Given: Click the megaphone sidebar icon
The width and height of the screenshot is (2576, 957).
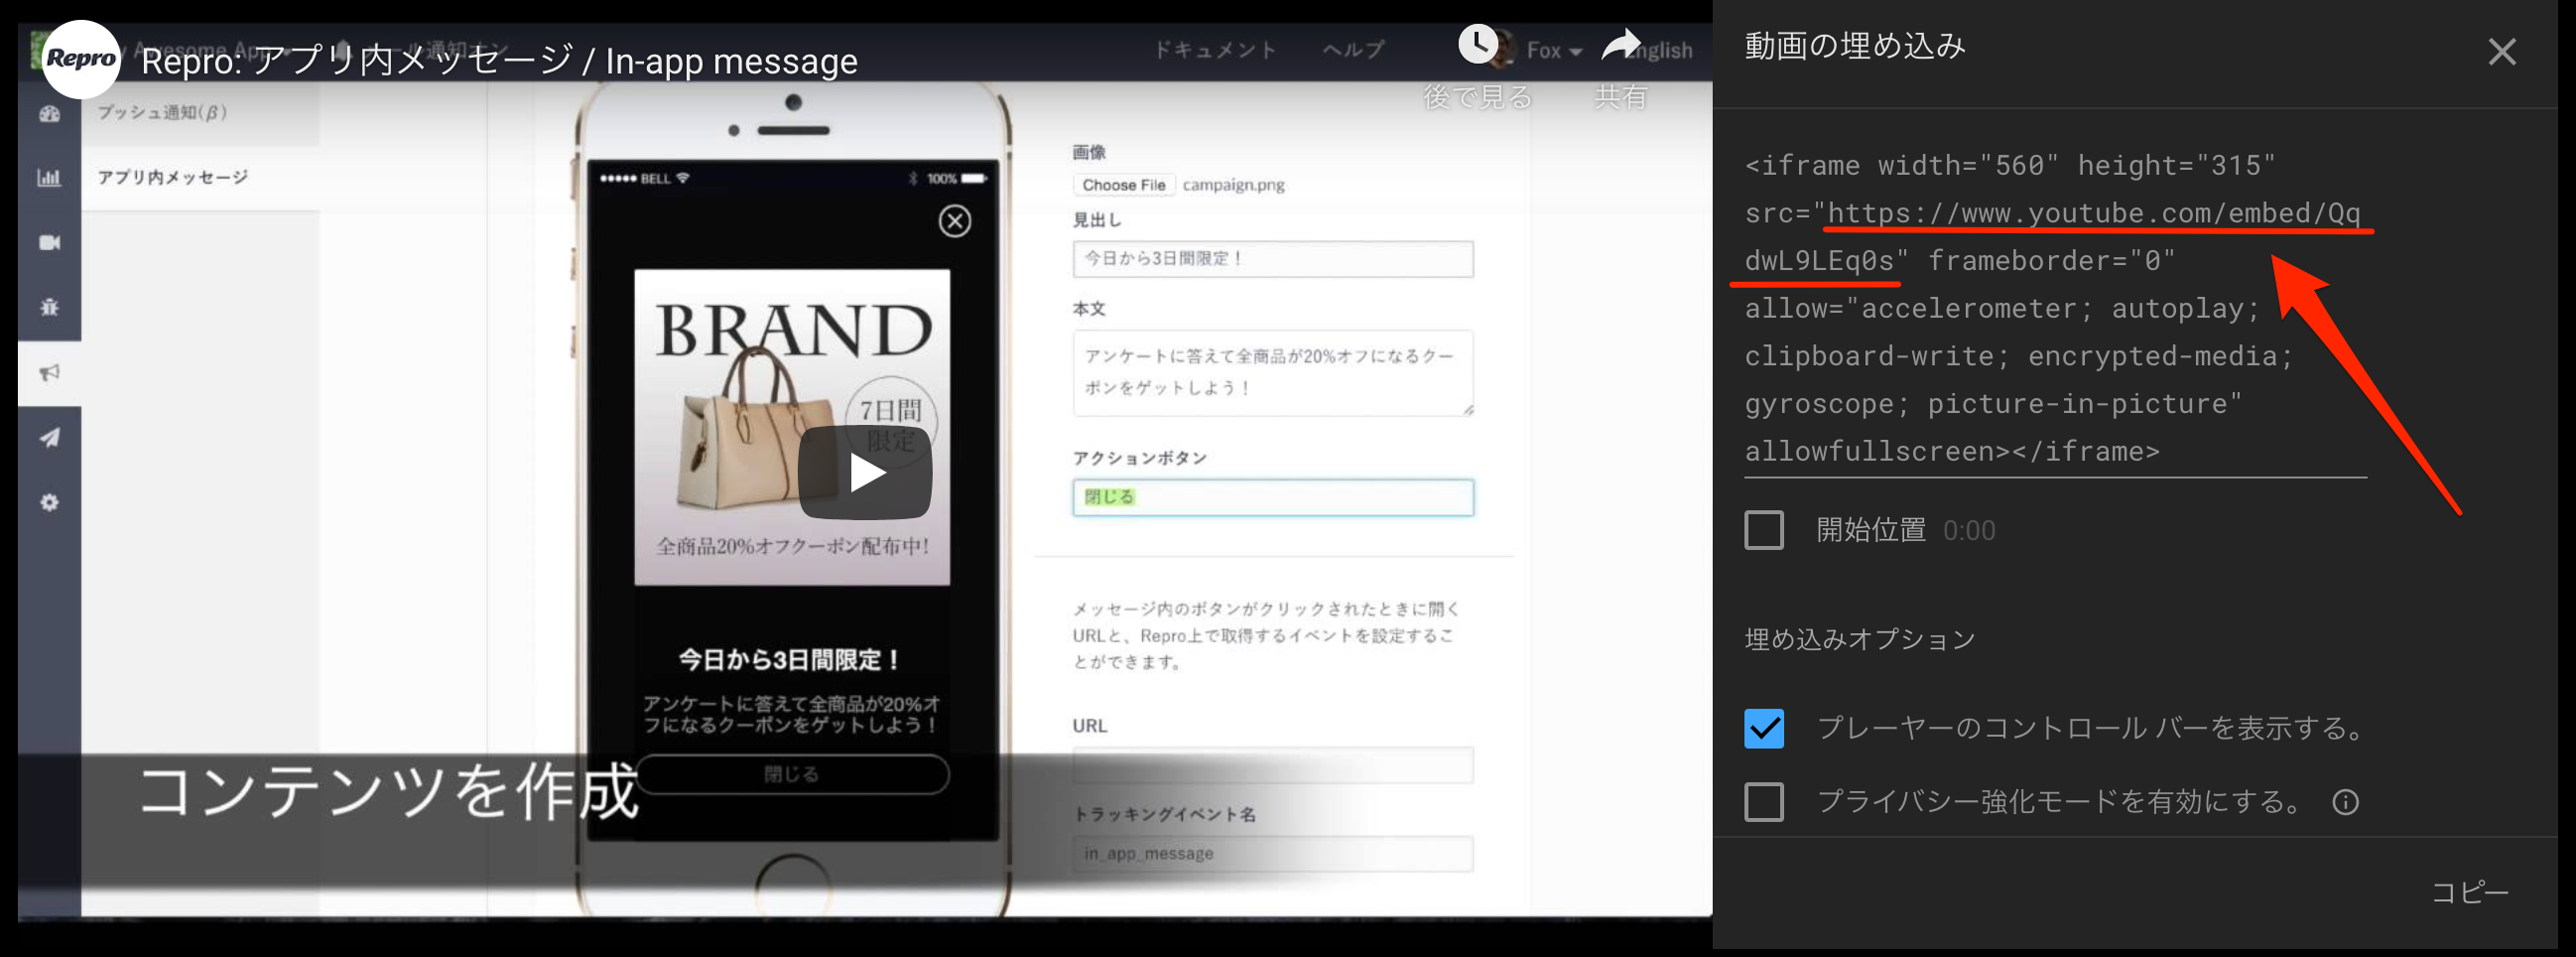Looking at the screenshot, I should pos(49,373).
